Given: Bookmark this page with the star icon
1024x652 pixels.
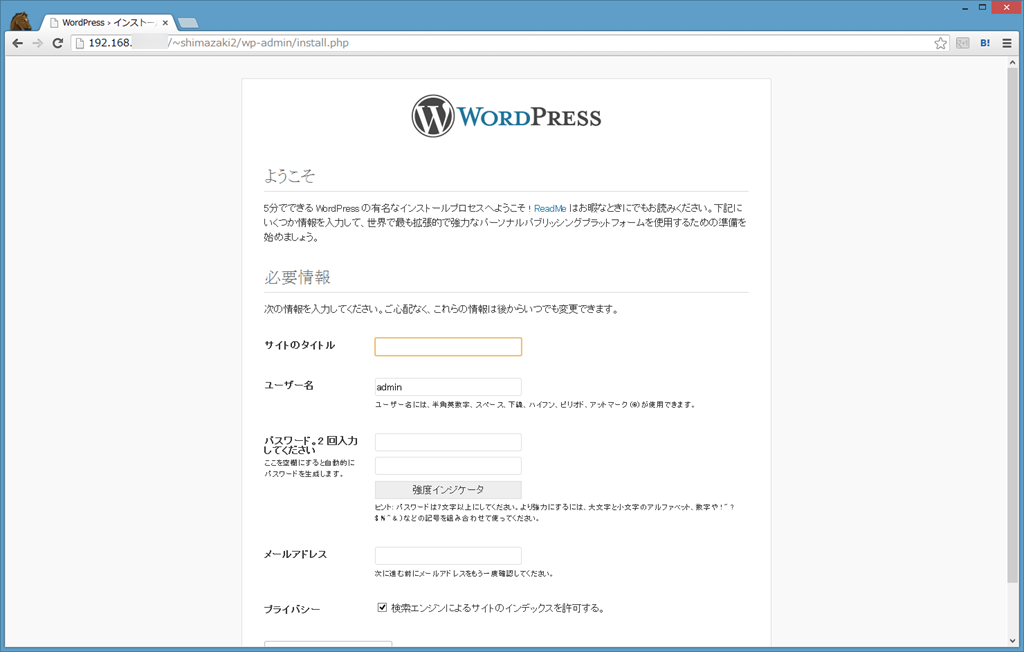Looking at the screenshot, I should tap(940, 43).
